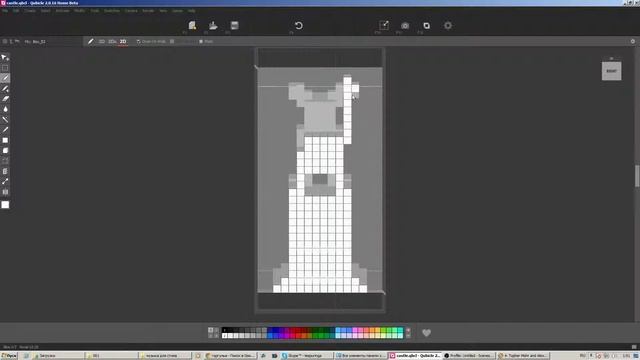Pick the pink palette swatch
The width and height of the screenshot is (640, 360).
click(x=355, y=330)
